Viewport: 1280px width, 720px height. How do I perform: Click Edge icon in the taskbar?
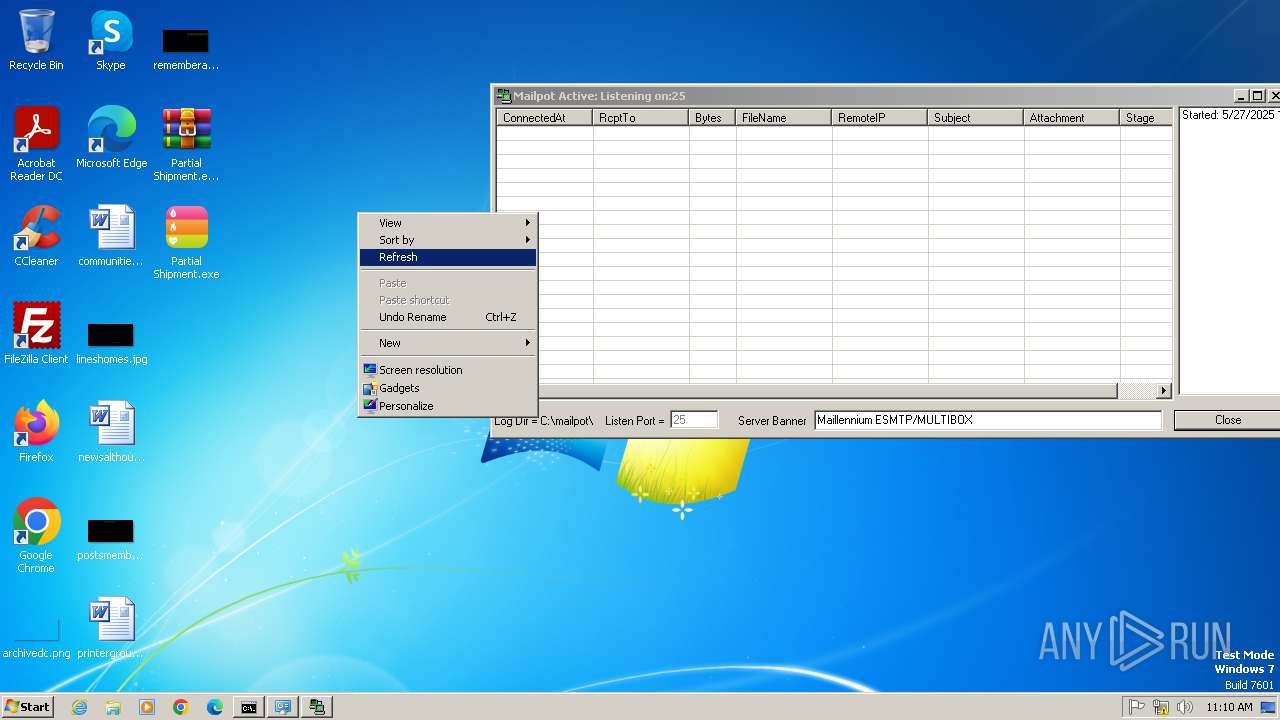tap(215, 707)
